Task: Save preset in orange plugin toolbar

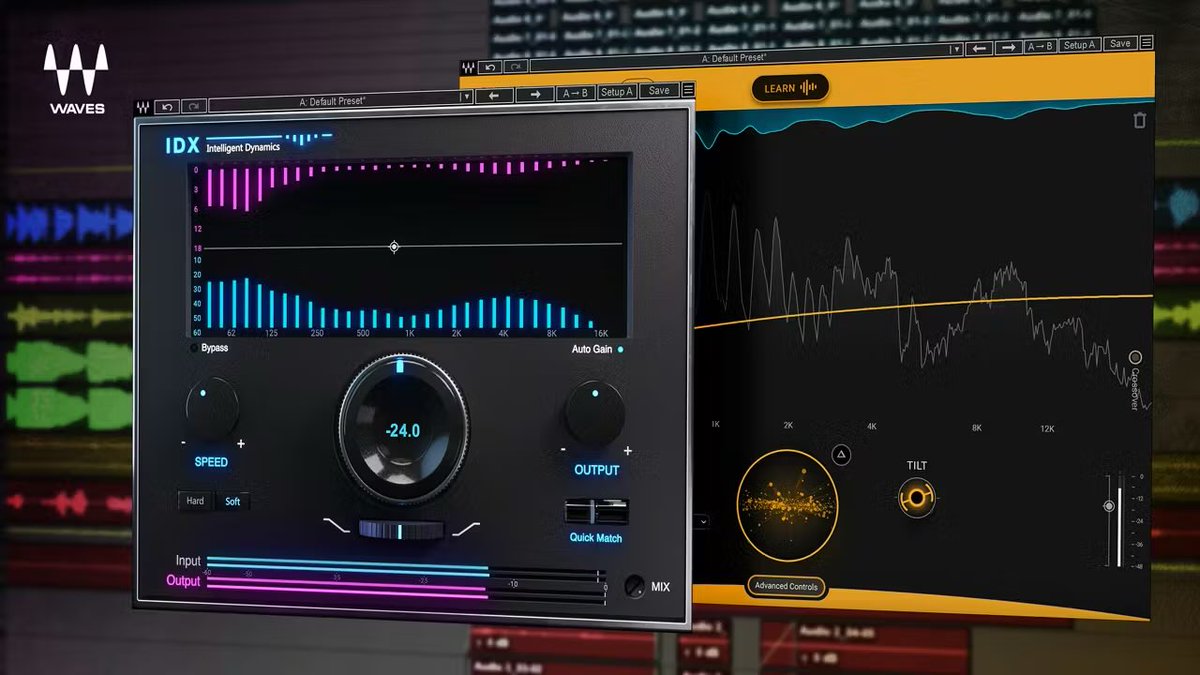Action: tap(1120, 44)
